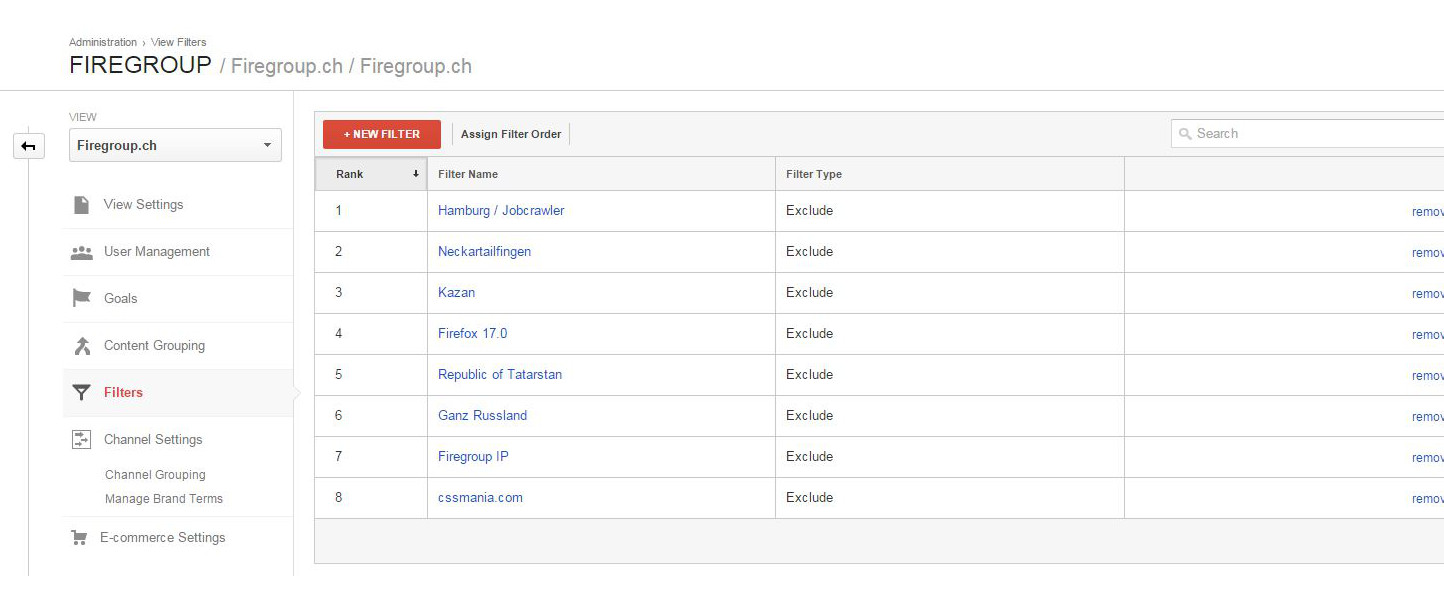
Task: Click the View Settings document icon
Action: 82,204
